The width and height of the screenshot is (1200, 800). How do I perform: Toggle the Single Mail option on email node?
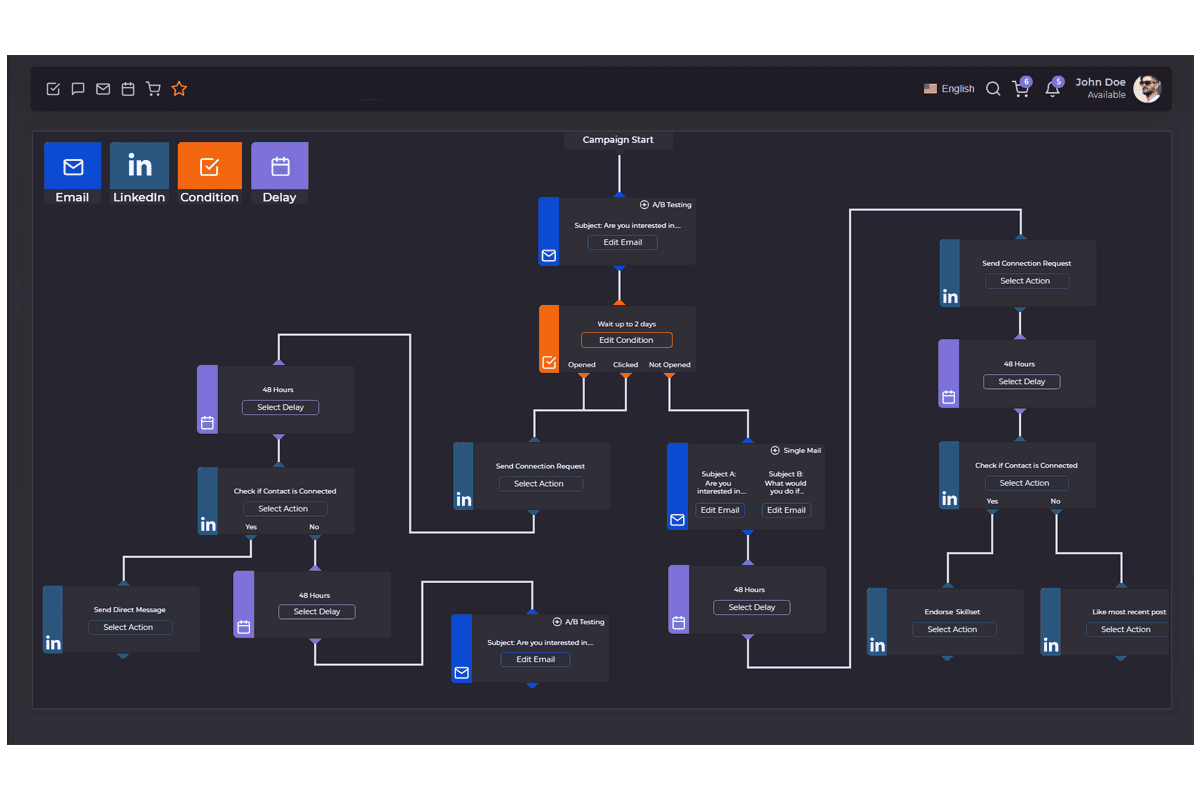(795, 451)
